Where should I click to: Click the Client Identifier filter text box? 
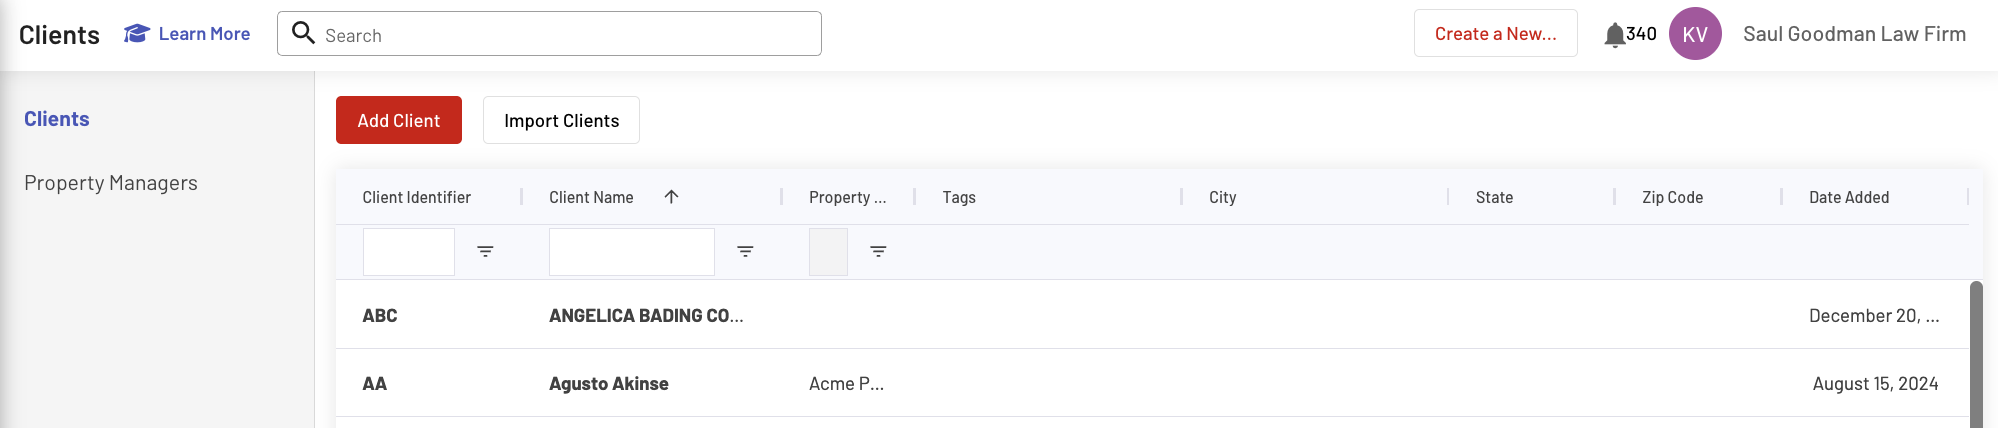pyautogui.click(x=409, y=252)
